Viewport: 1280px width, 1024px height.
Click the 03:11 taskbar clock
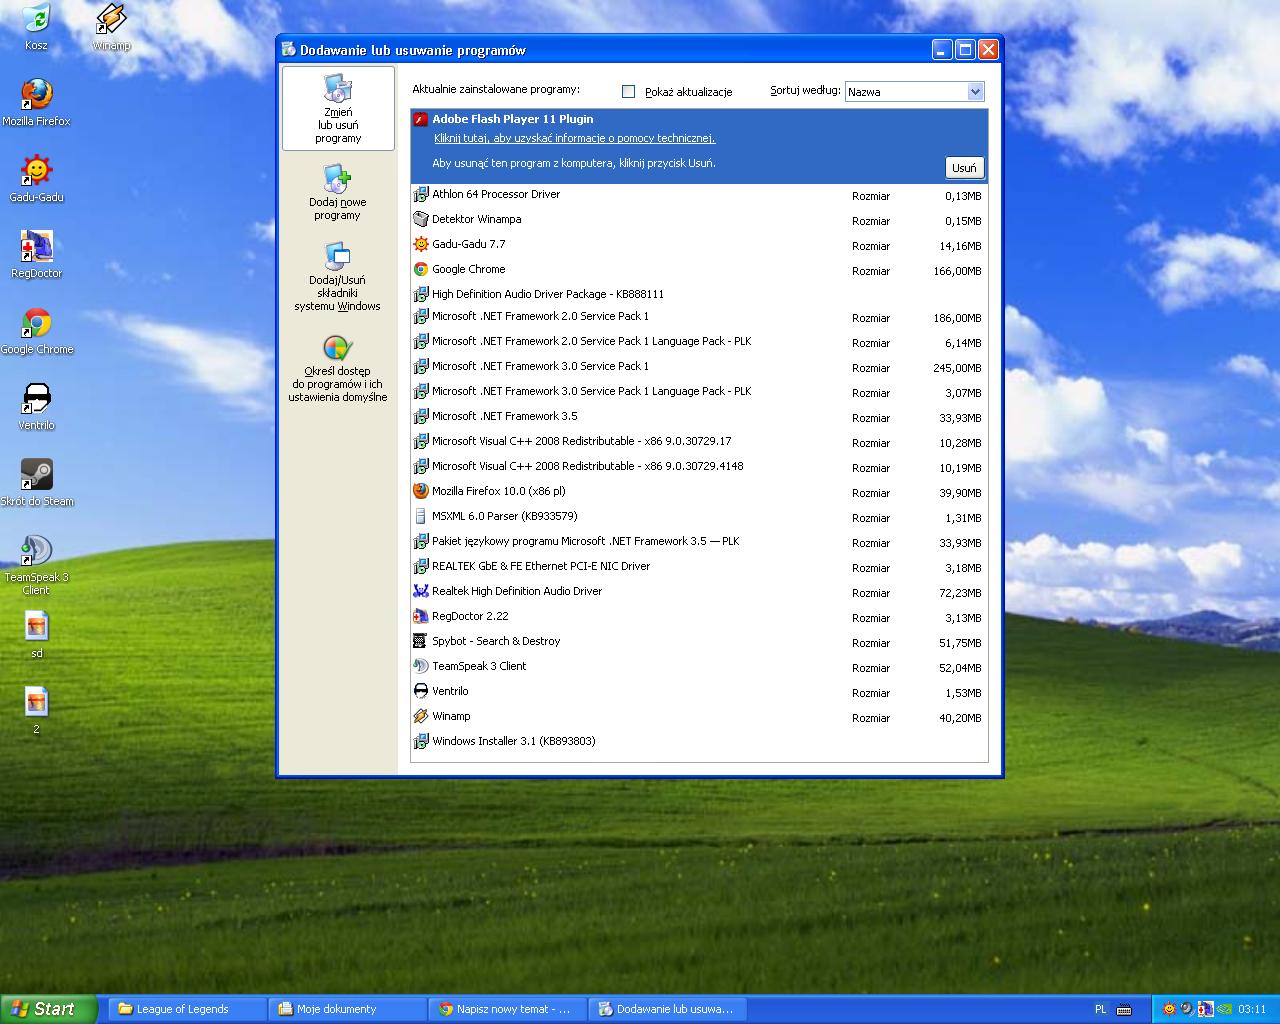tap(1252, 1009)
